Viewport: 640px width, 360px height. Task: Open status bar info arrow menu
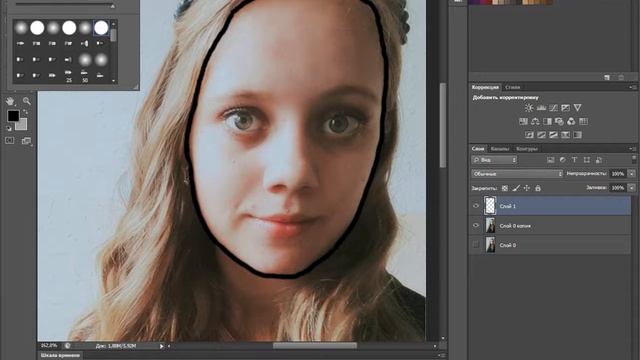pyautogui.click(x=162, y=346)
